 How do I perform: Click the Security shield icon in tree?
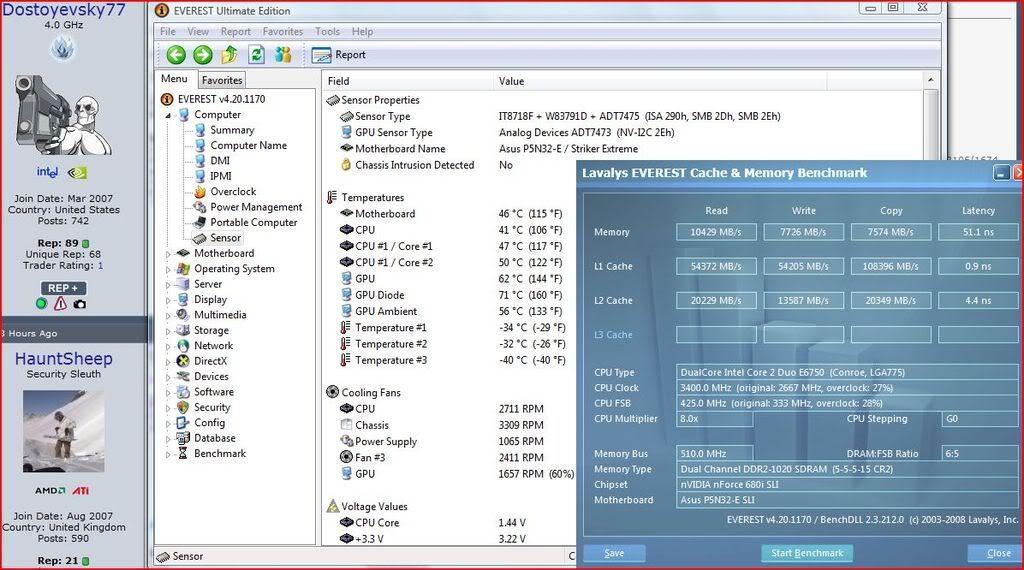(184, 407)
